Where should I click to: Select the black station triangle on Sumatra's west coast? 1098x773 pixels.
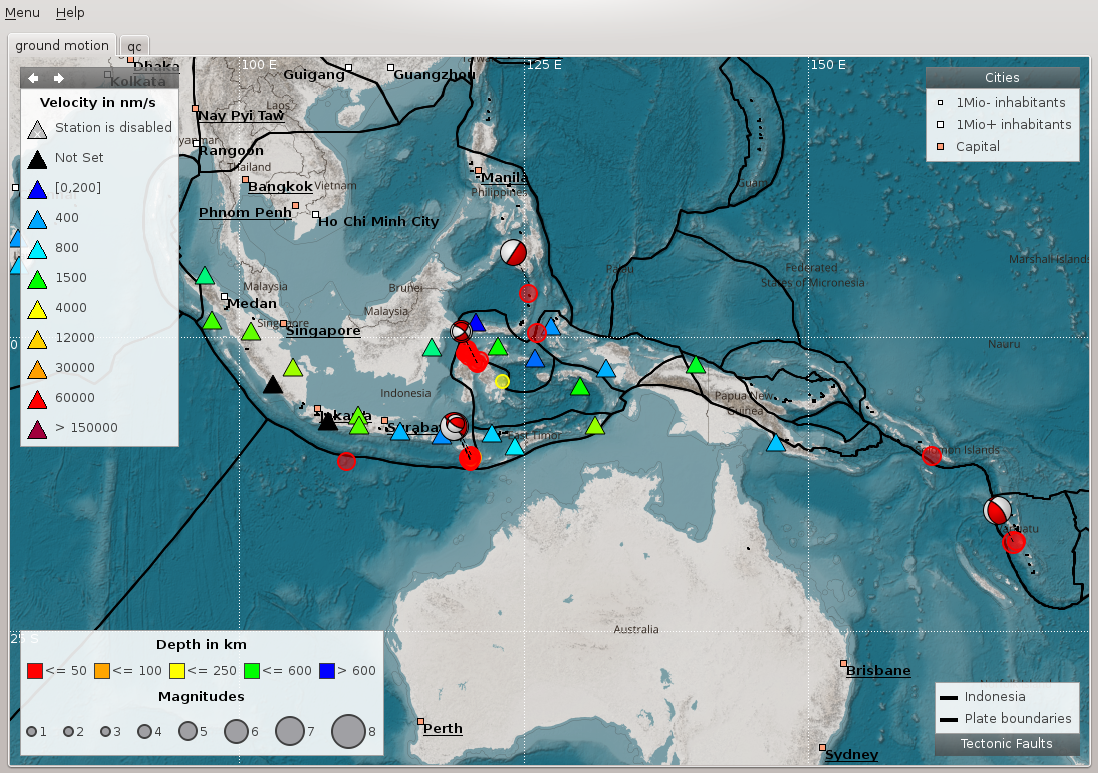[x=273, y=385]
